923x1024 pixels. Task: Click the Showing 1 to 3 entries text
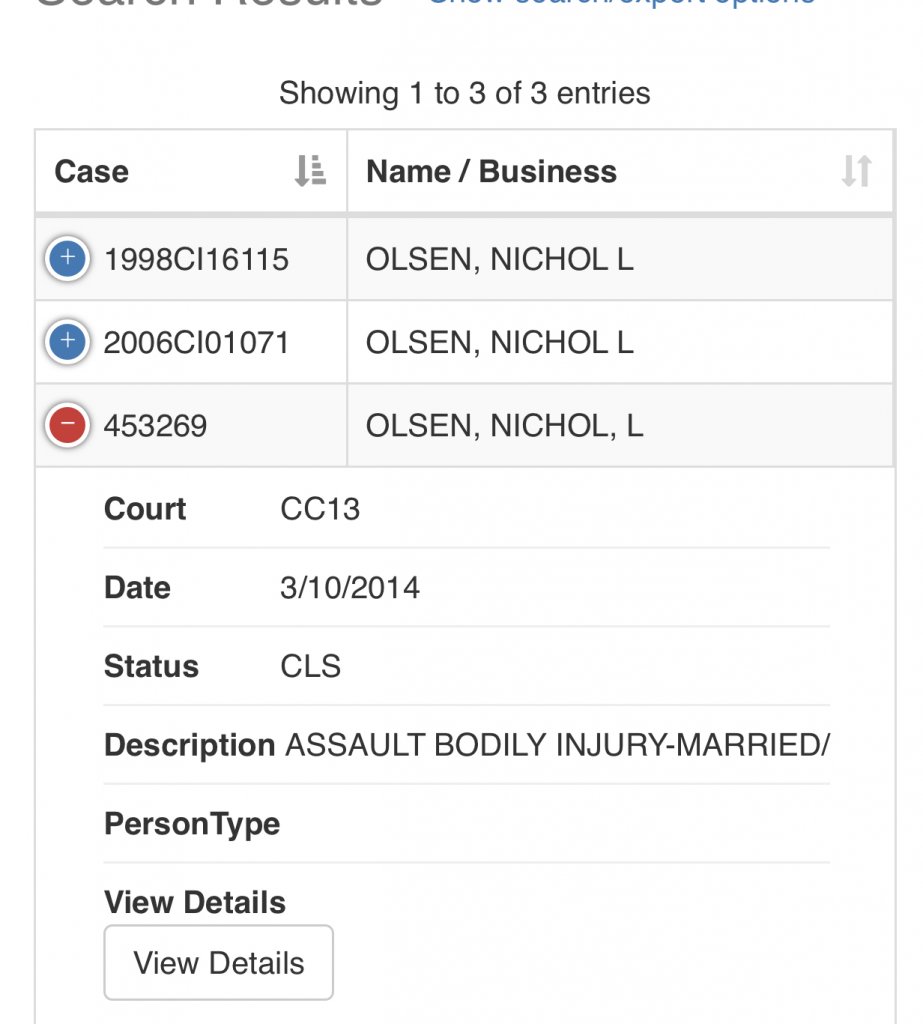point(464,93)
